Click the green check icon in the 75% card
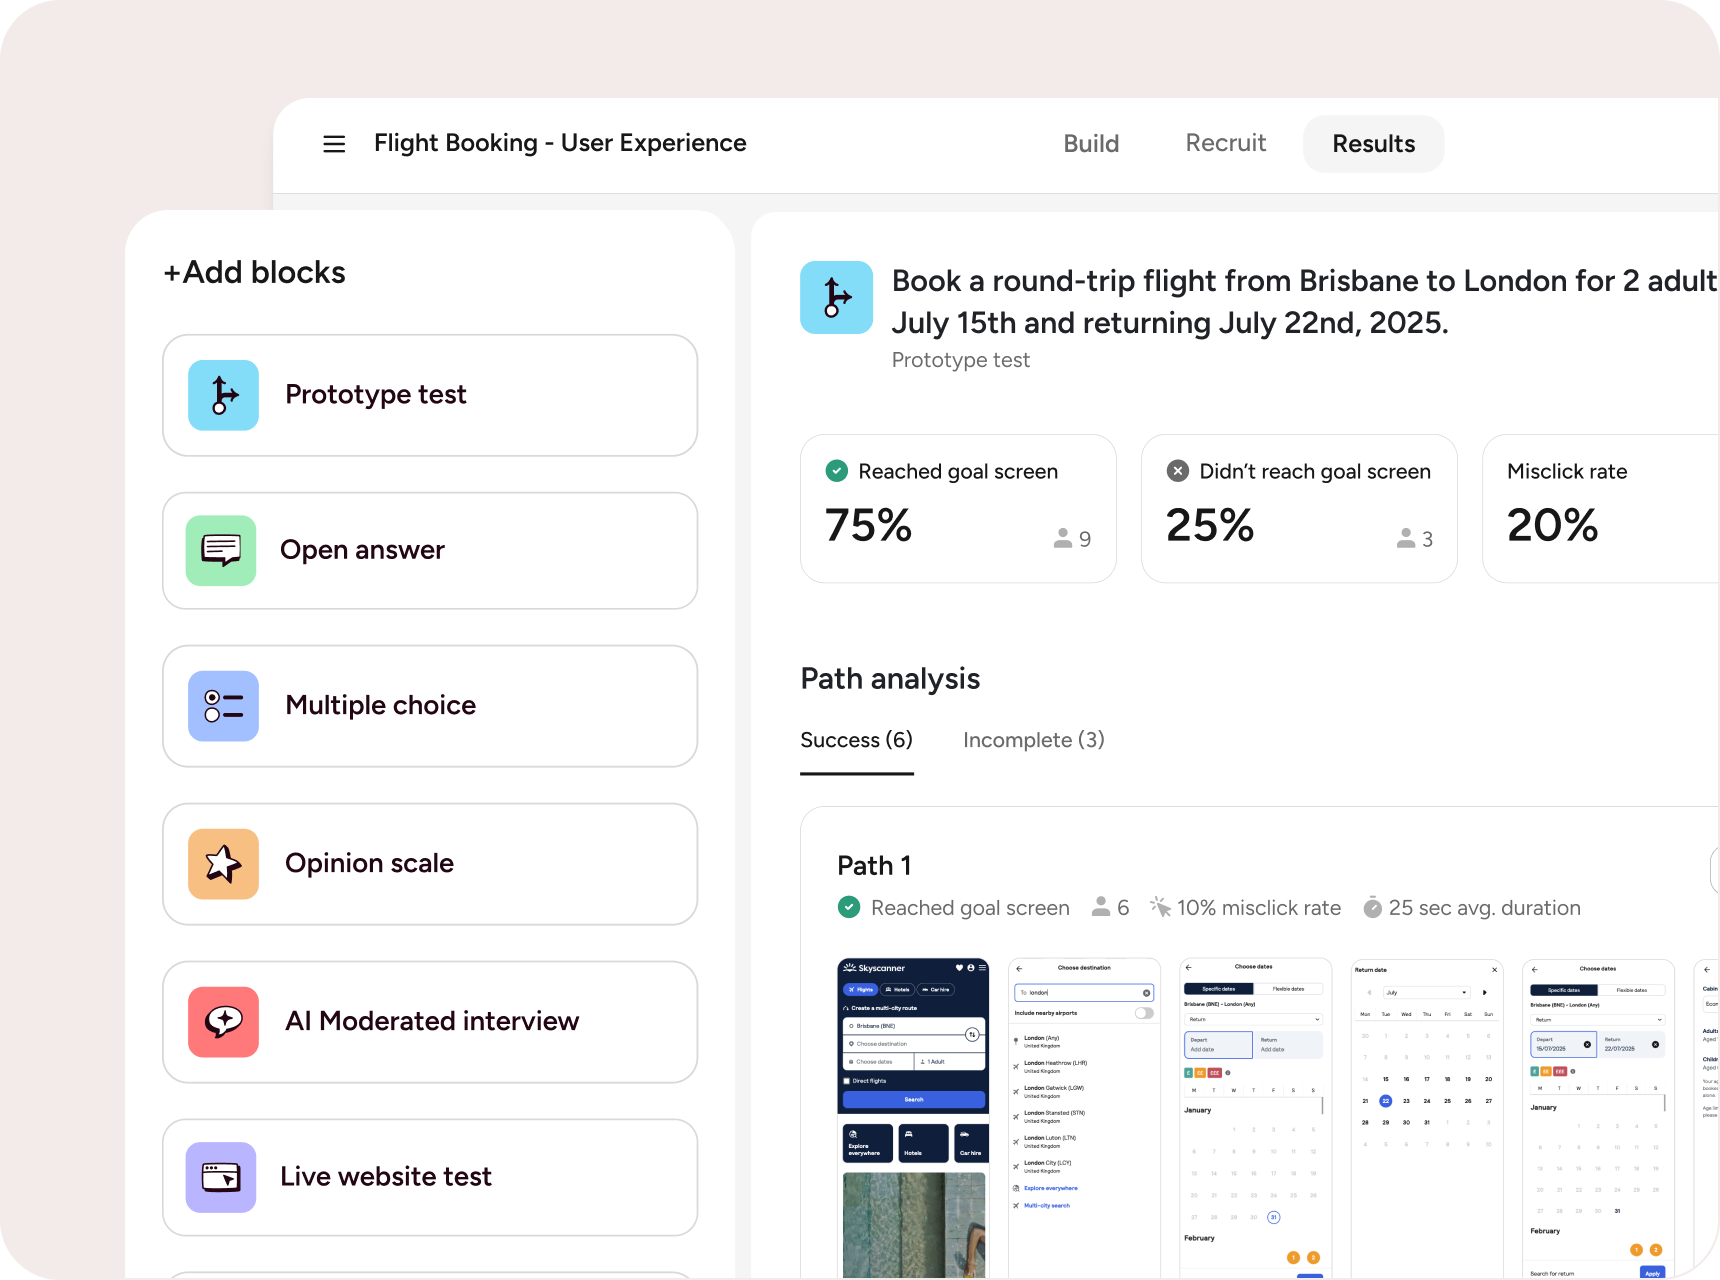The height and width of the screenshot is (1280, 1720). (x=837, y=471)
